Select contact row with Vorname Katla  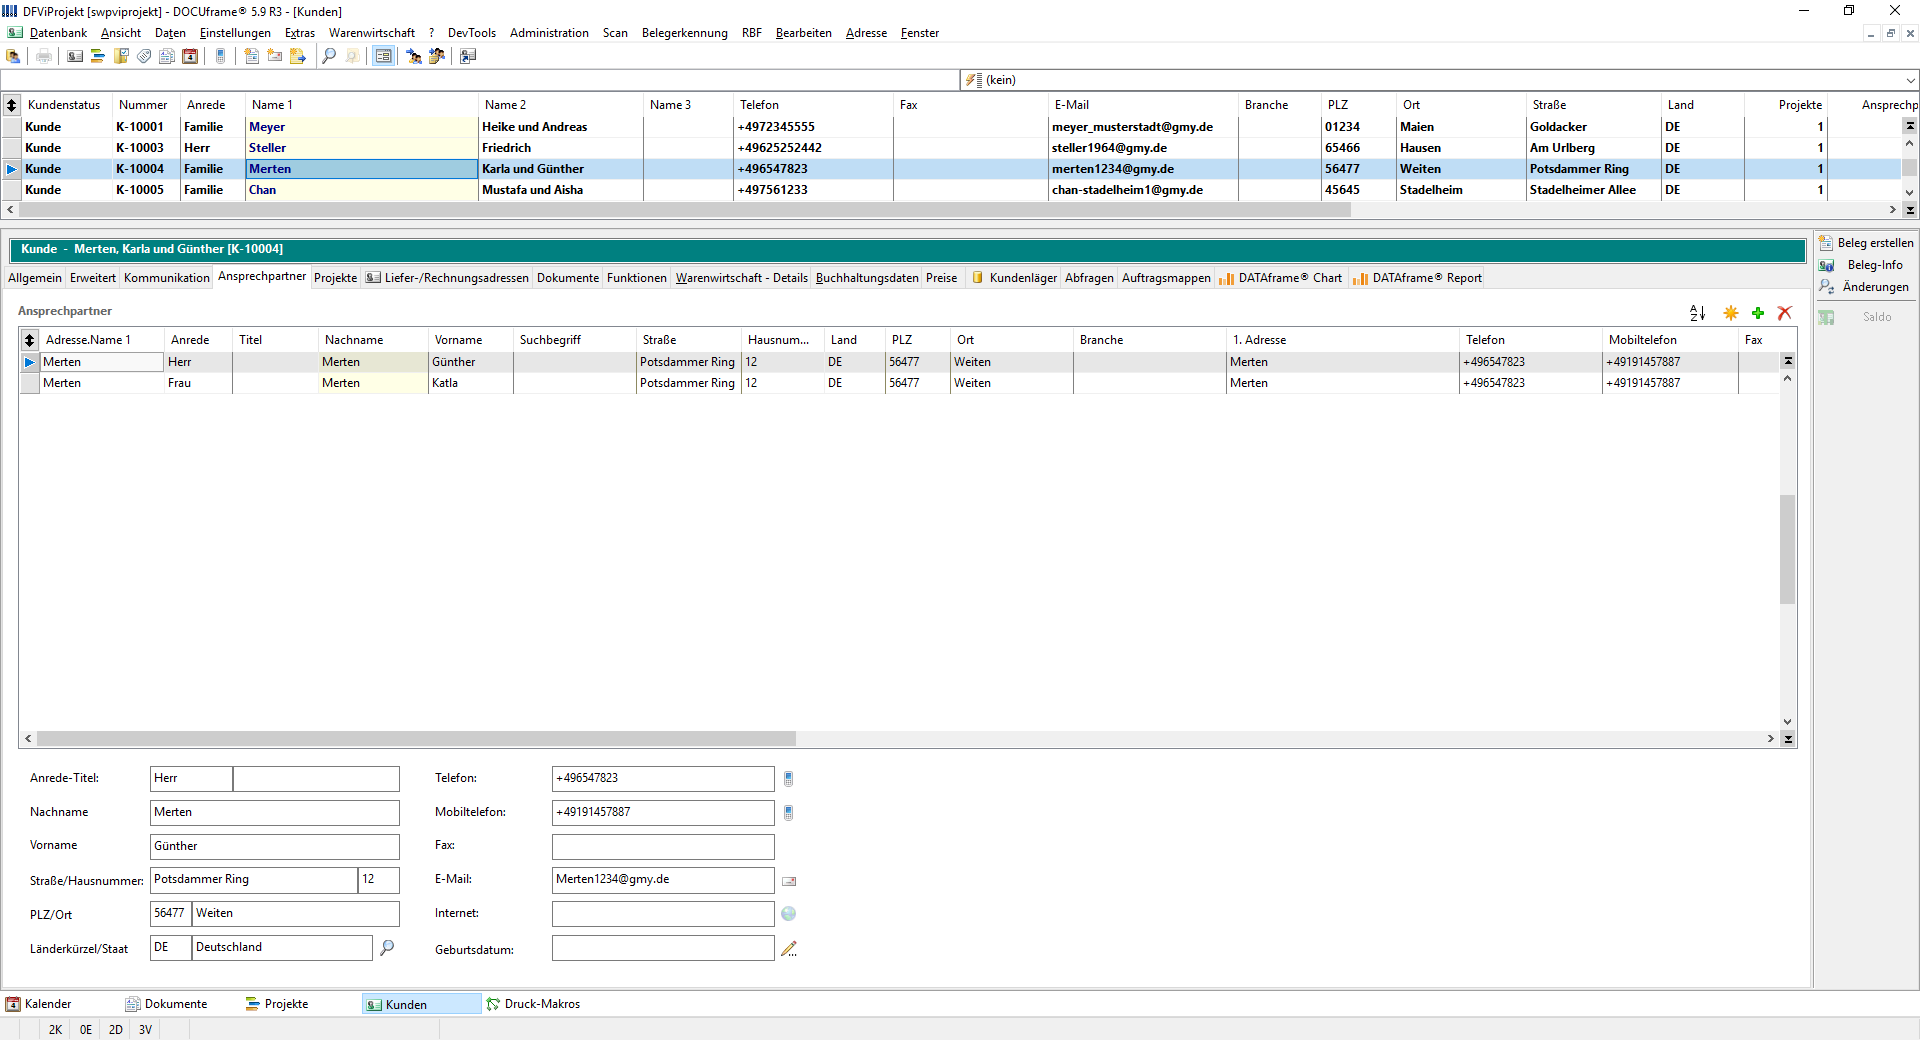(900, 383)
